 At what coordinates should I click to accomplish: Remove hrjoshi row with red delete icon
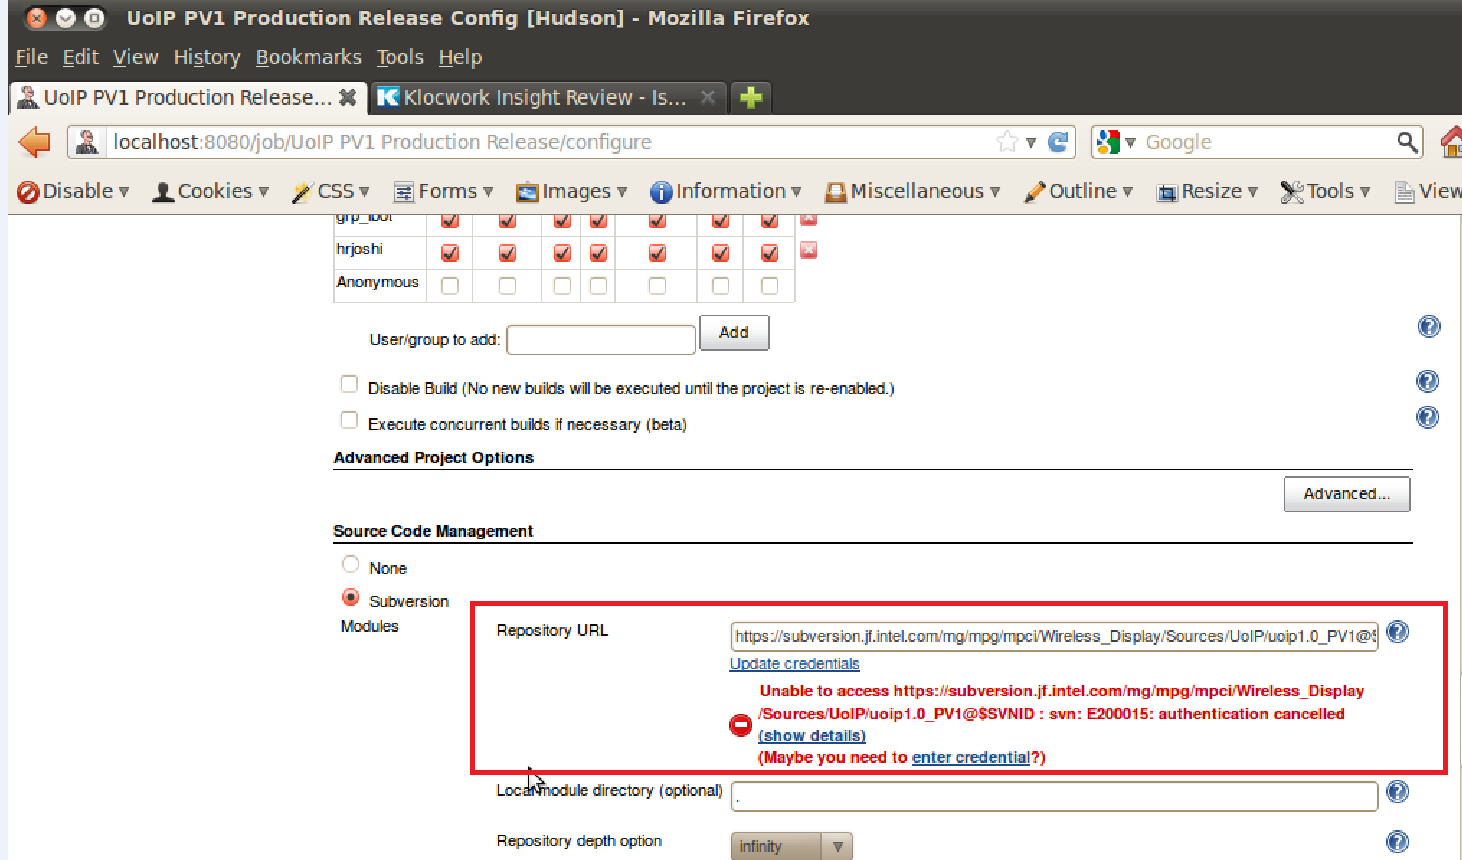(809, 250)
